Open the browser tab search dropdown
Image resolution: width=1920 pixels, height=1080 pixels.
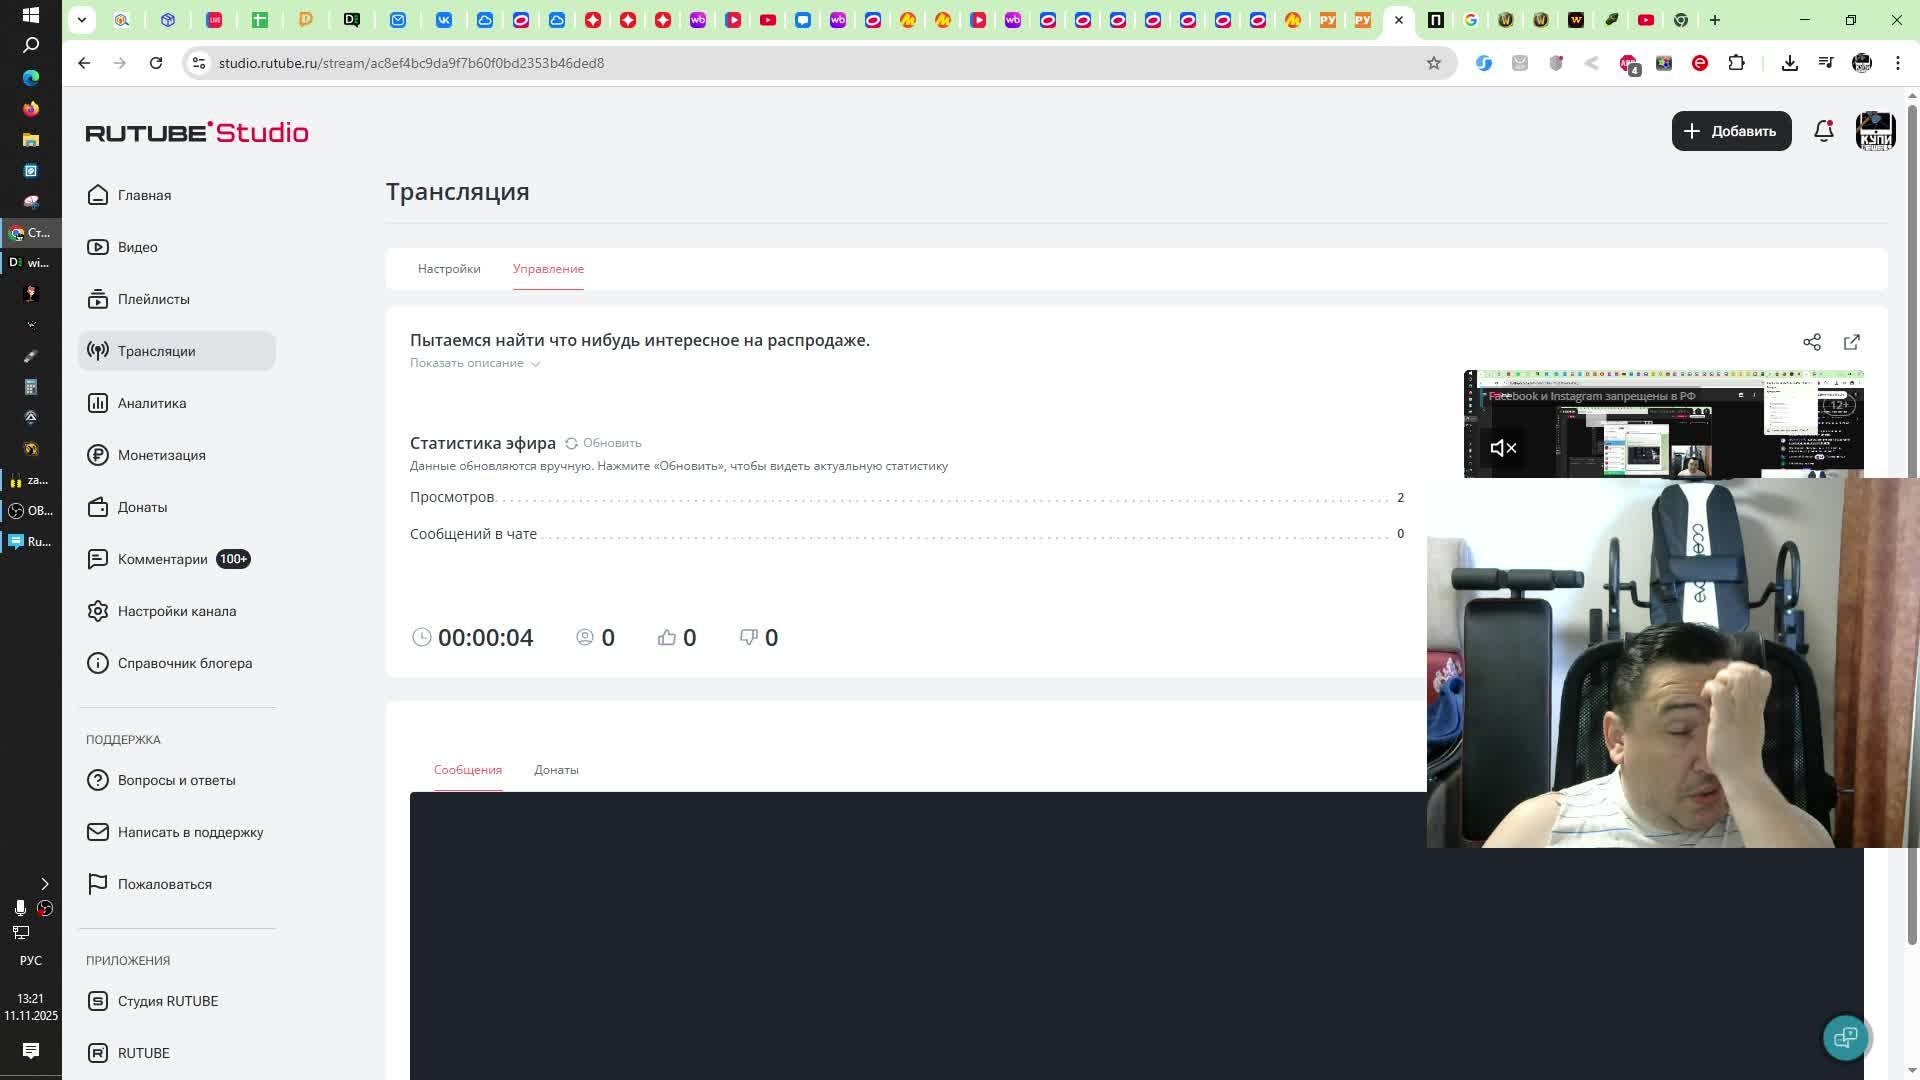click(x=82, y=19)
